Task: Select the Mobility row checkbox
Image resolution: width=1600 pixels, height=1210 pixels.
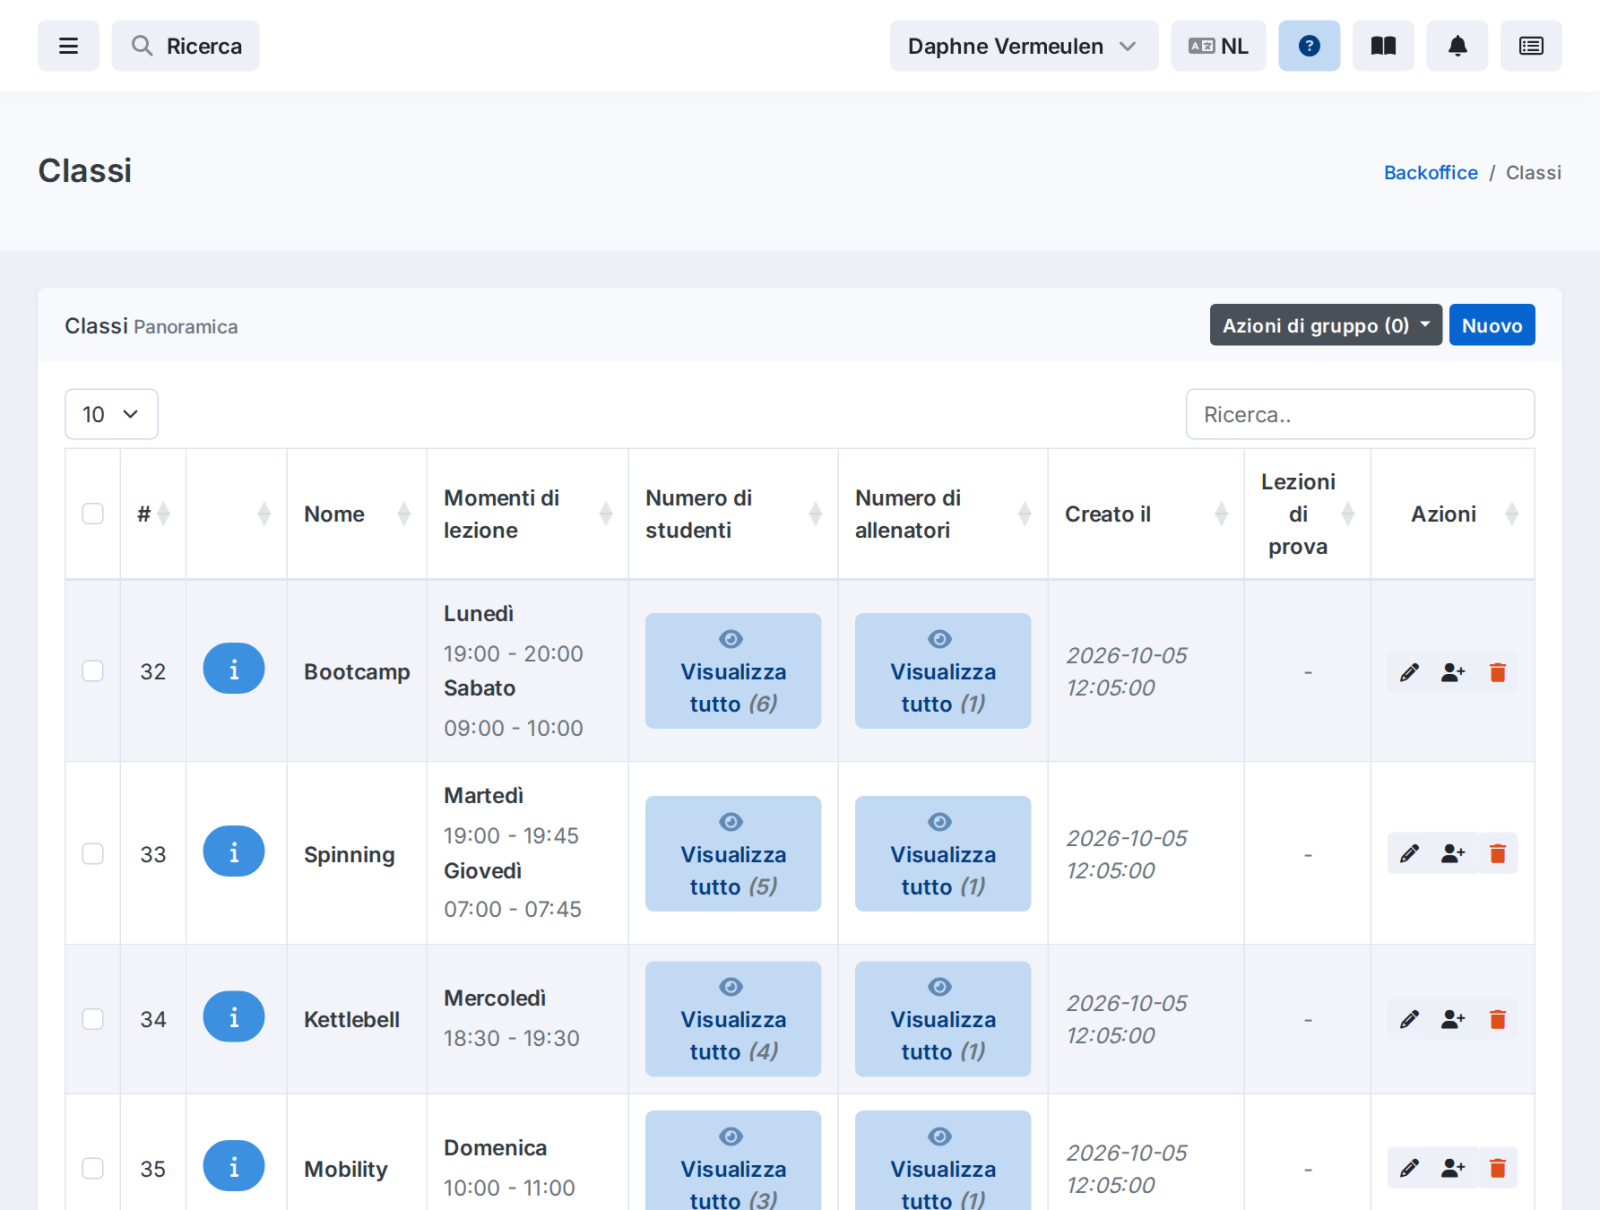Action: click(93, 1168)
